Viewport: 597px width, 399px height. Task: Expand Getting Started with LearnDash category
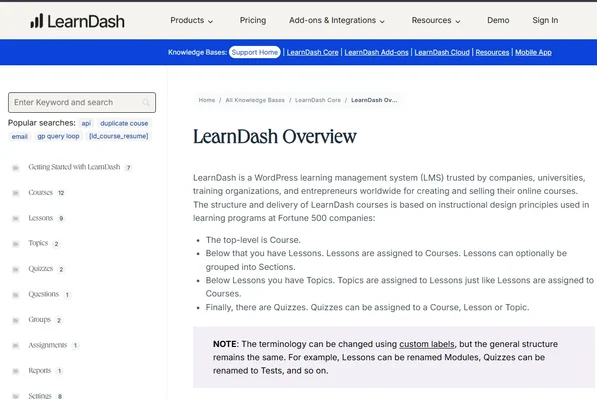pos(74,167)
